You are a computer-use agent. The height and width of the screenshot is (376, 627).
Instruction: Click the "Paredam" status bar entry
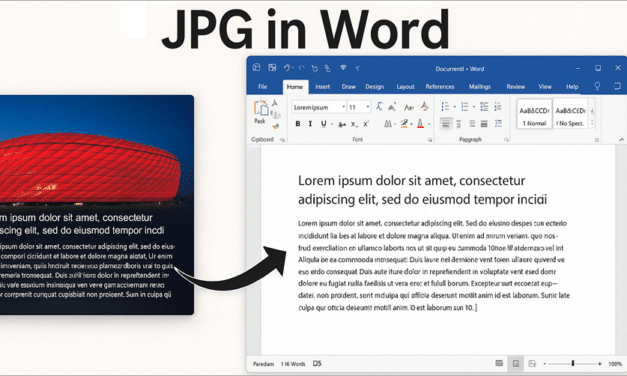264,364
